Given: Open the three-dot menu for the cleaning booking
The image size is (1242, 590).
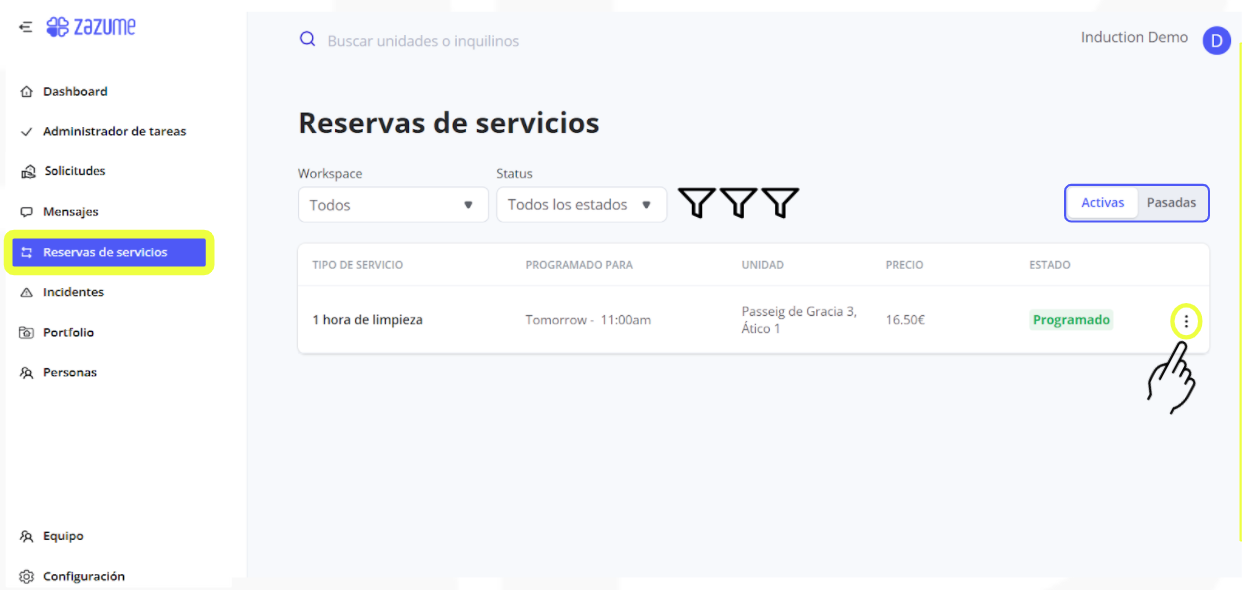Looking at the screenshot, I should click(1186, 321).
